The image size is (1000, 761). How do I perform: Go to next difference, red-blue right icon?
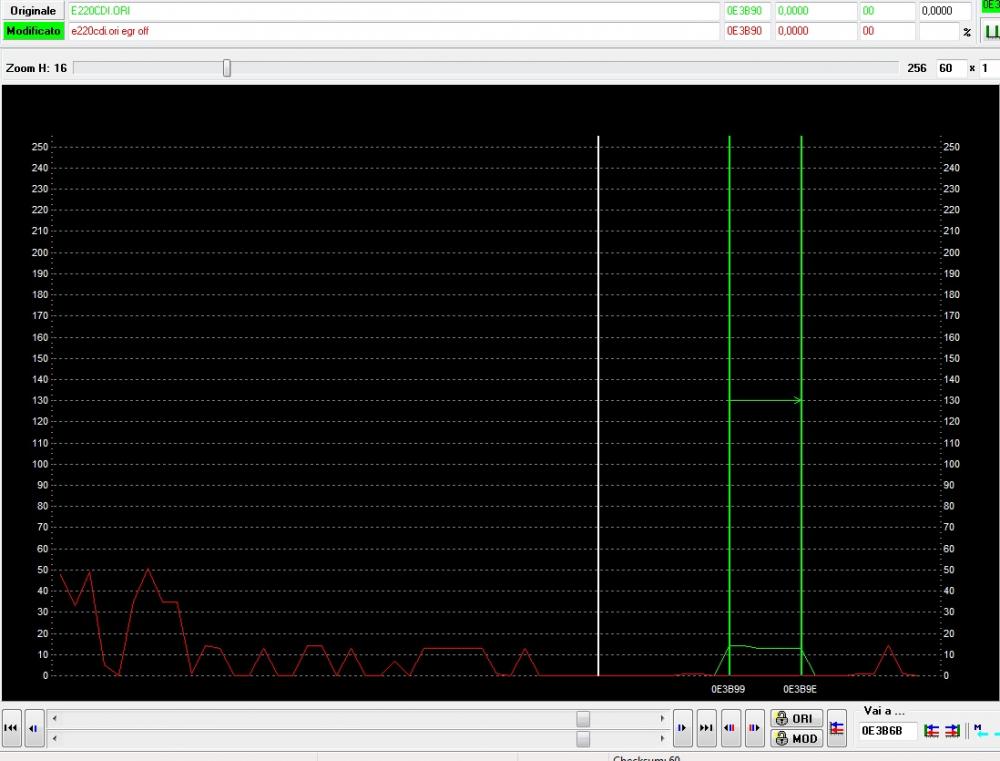(754, 728)
